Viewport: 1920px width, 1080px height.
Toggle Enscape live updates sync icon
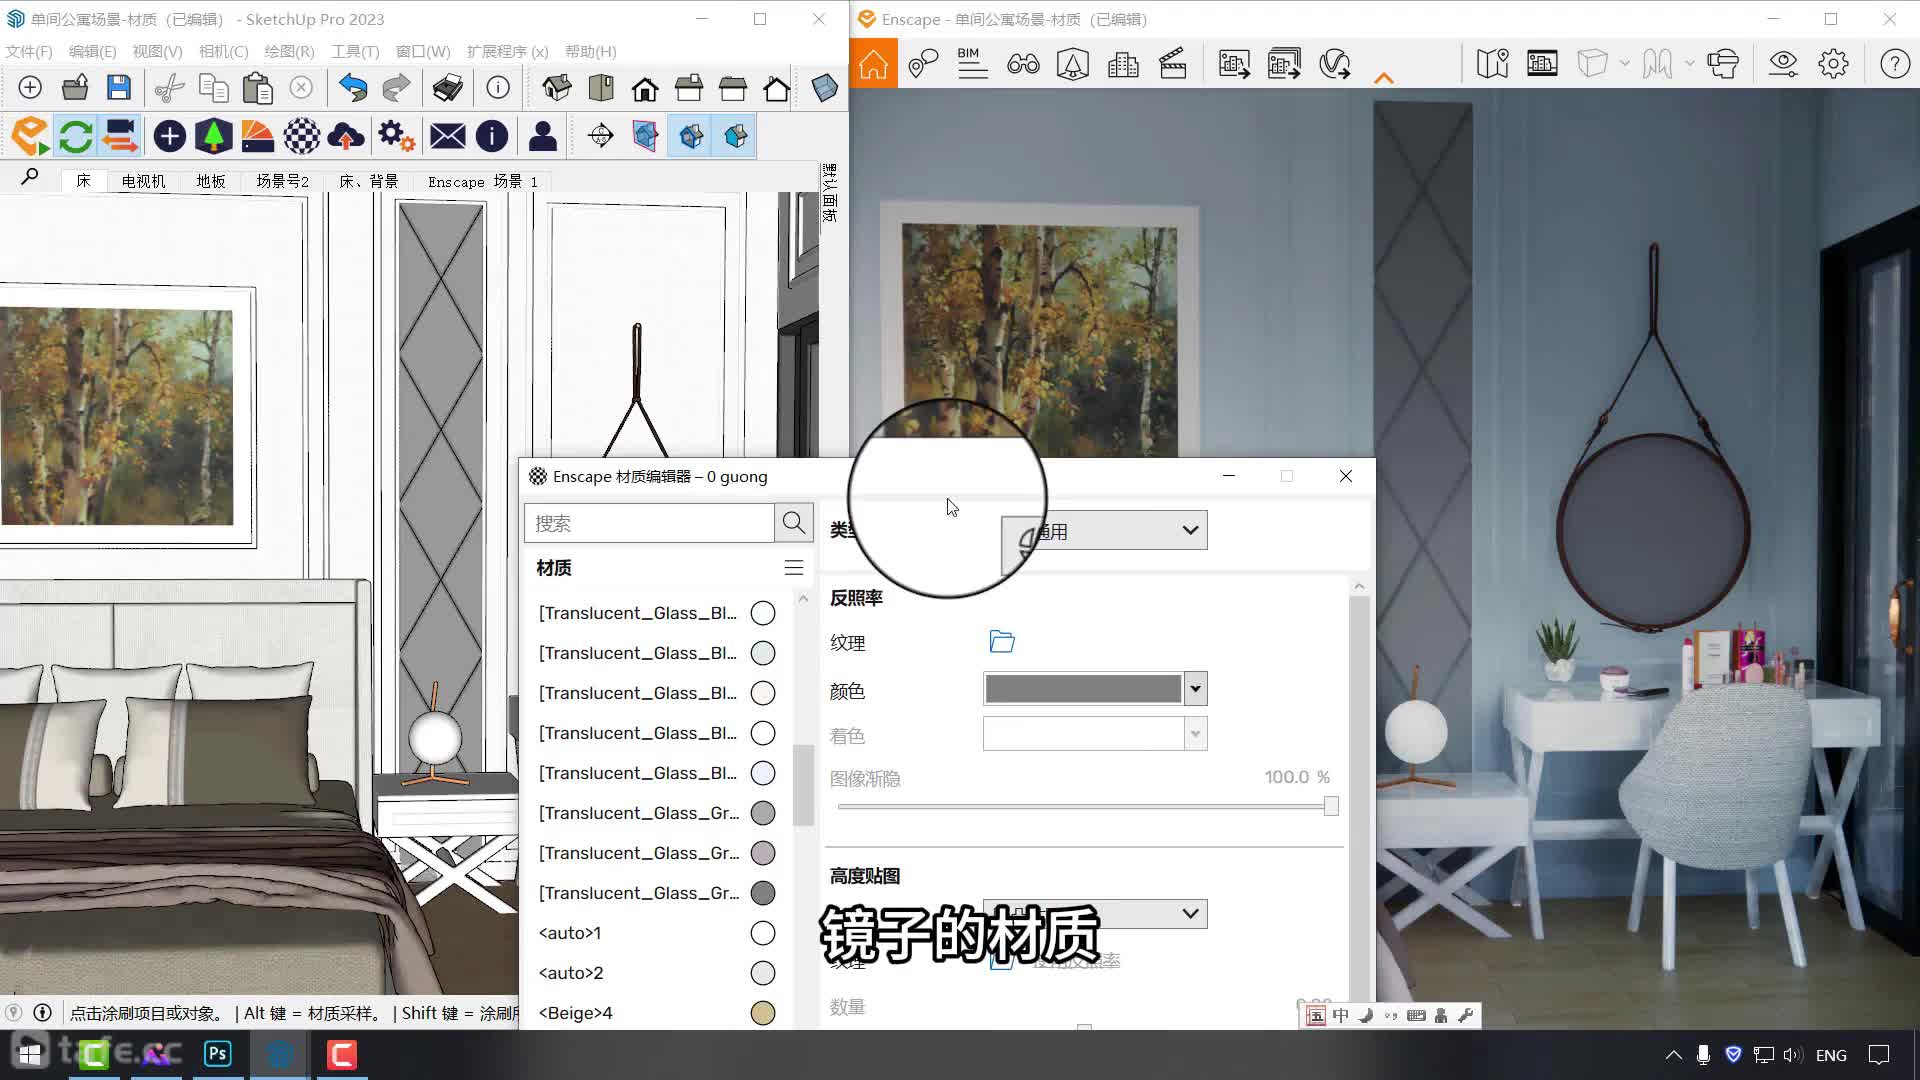click(75, 136)
